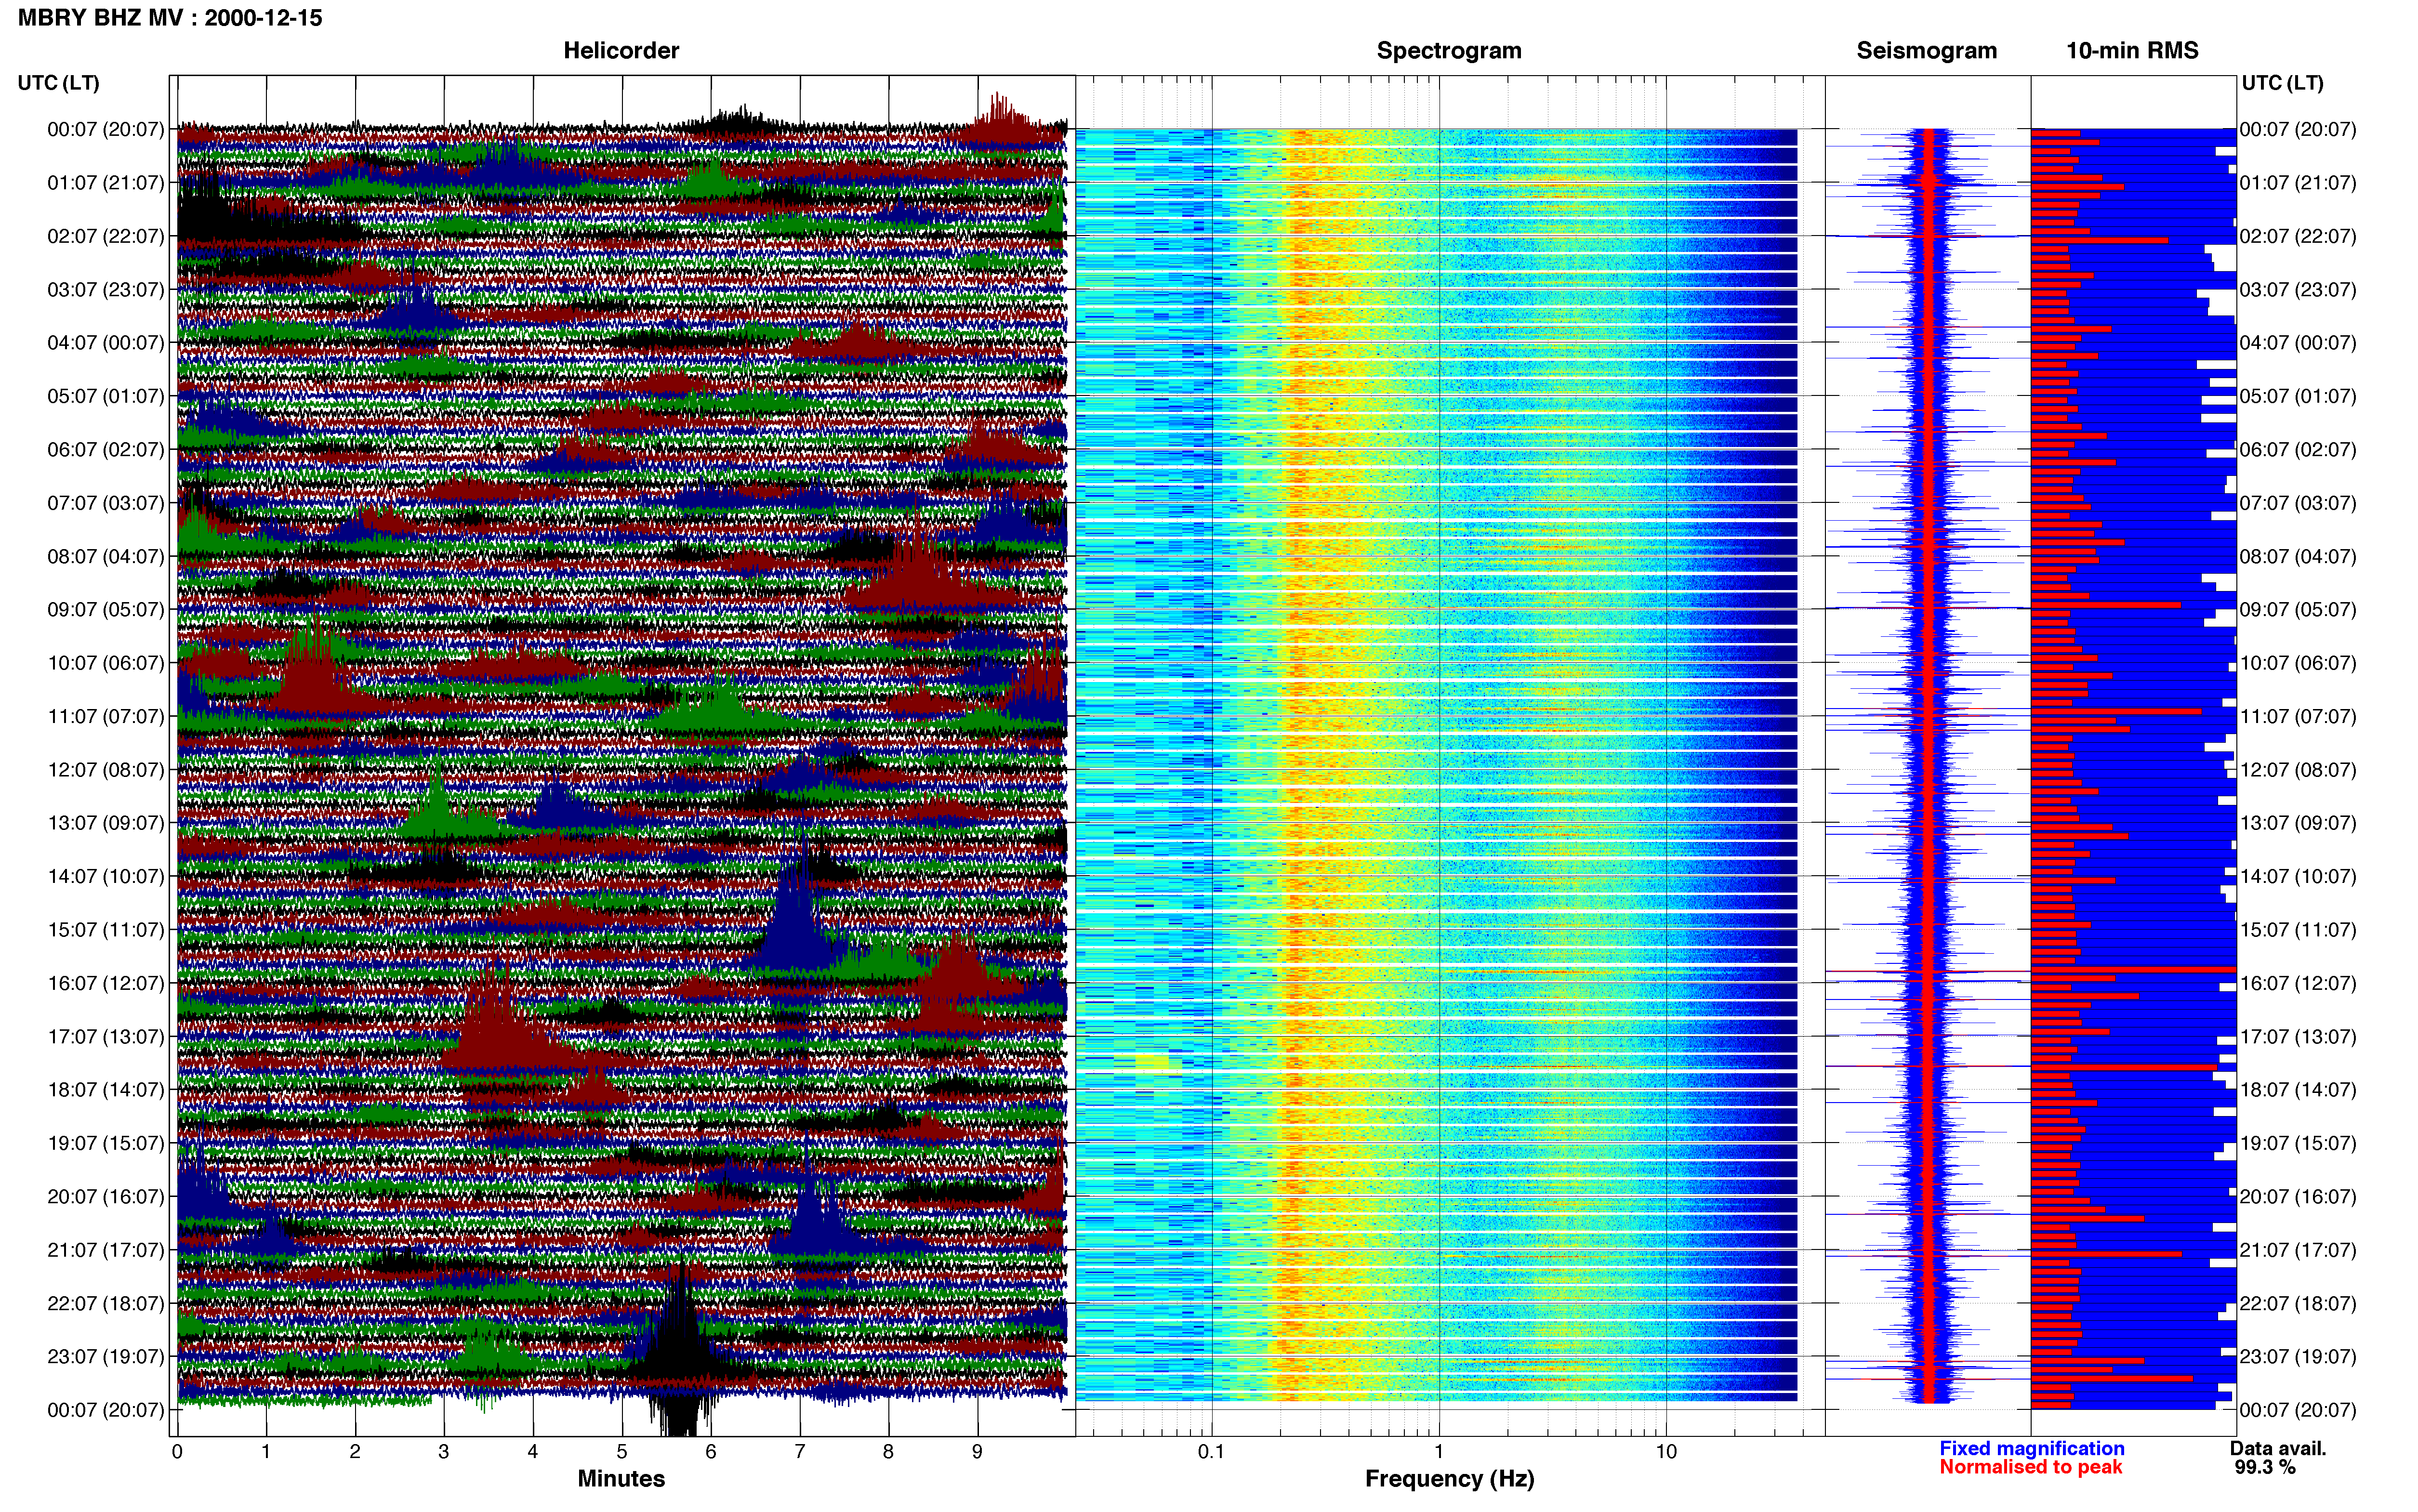Click left time label '06:07 (02:07)'

pos(106,449)
